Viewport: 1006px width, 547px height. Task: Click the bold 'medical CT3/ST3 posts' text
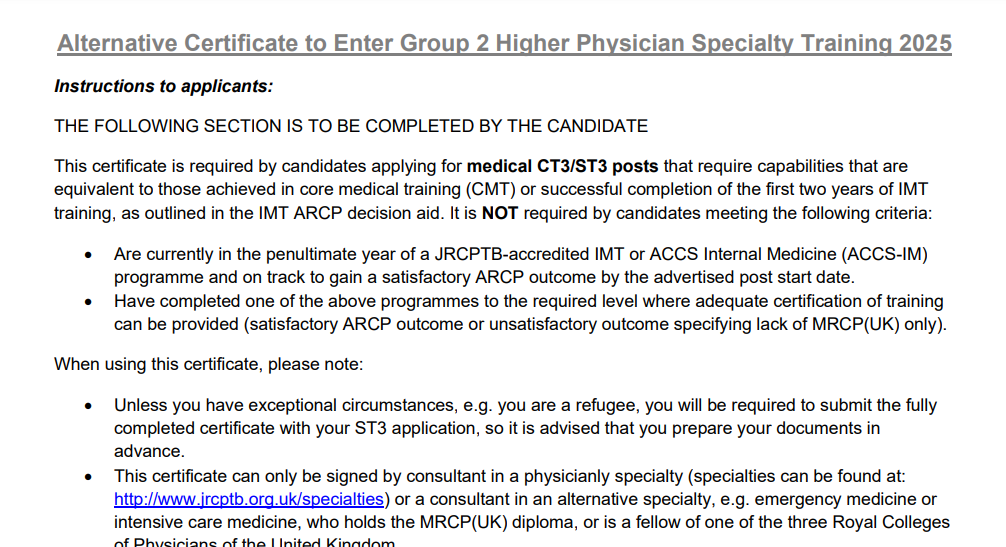tap(562, 166)
